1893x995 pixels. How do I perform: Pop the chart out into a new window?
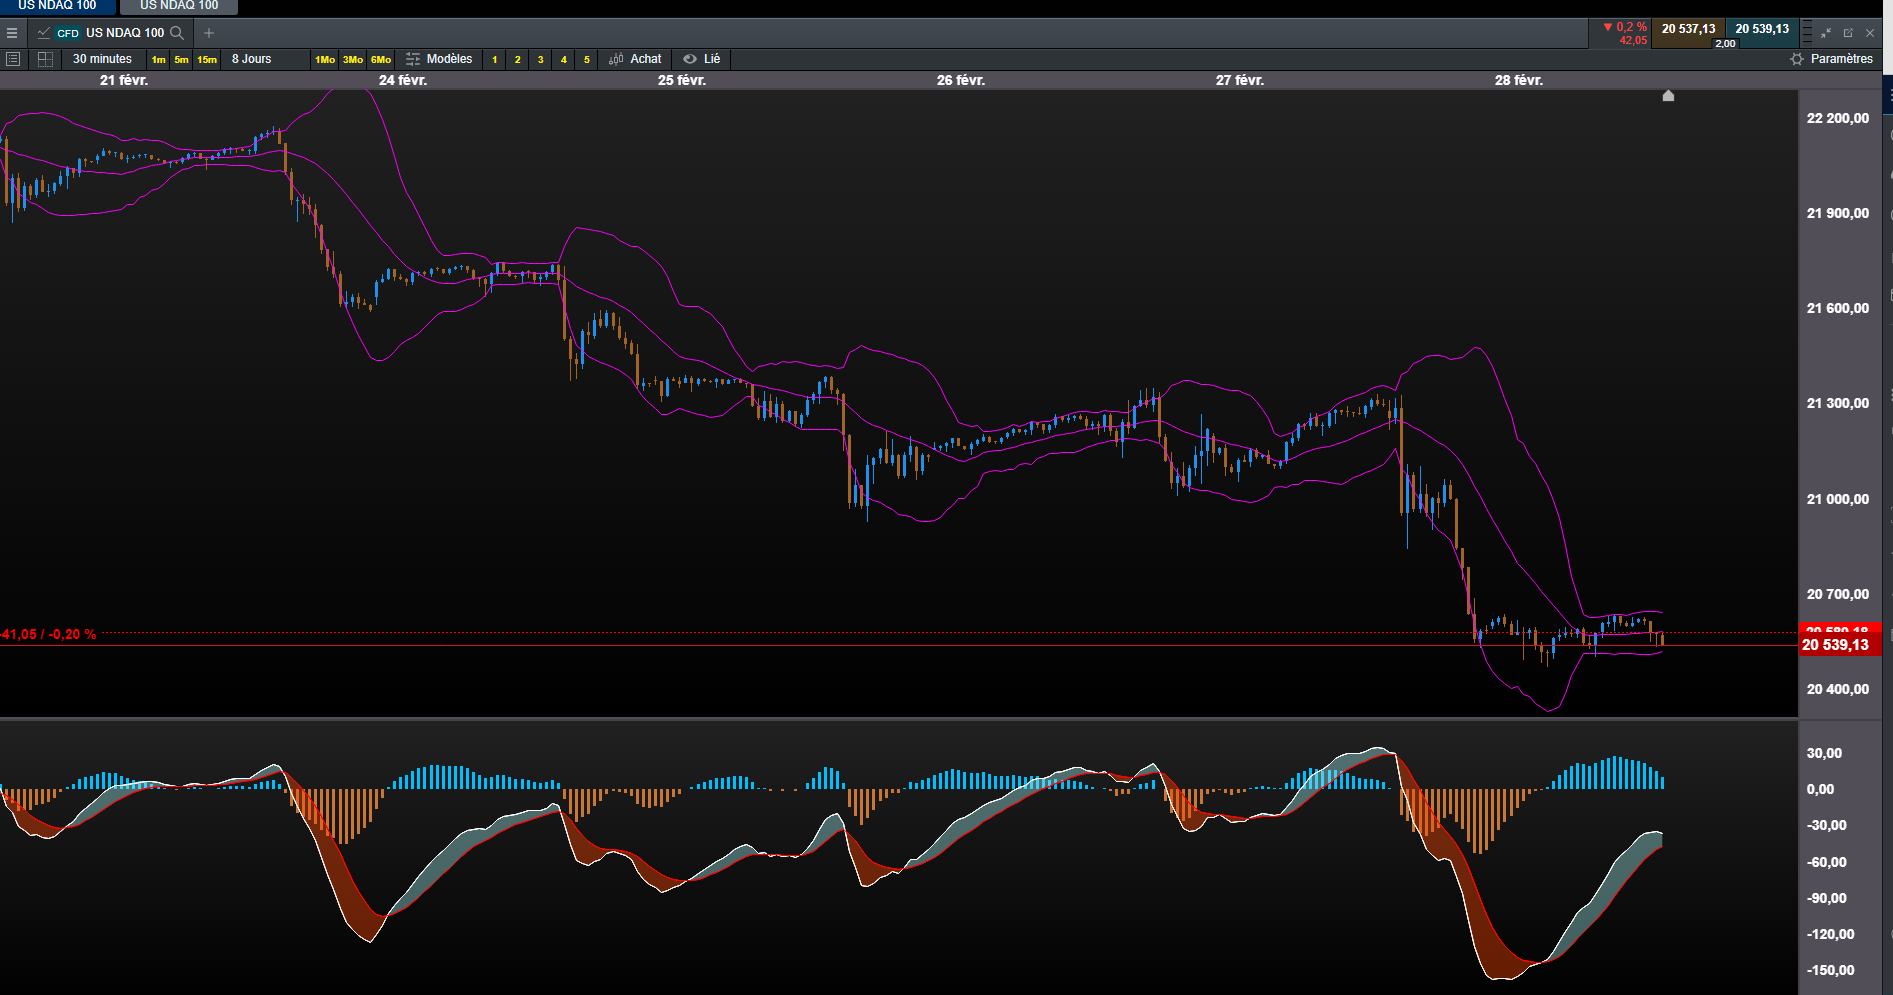[1848, 33]
